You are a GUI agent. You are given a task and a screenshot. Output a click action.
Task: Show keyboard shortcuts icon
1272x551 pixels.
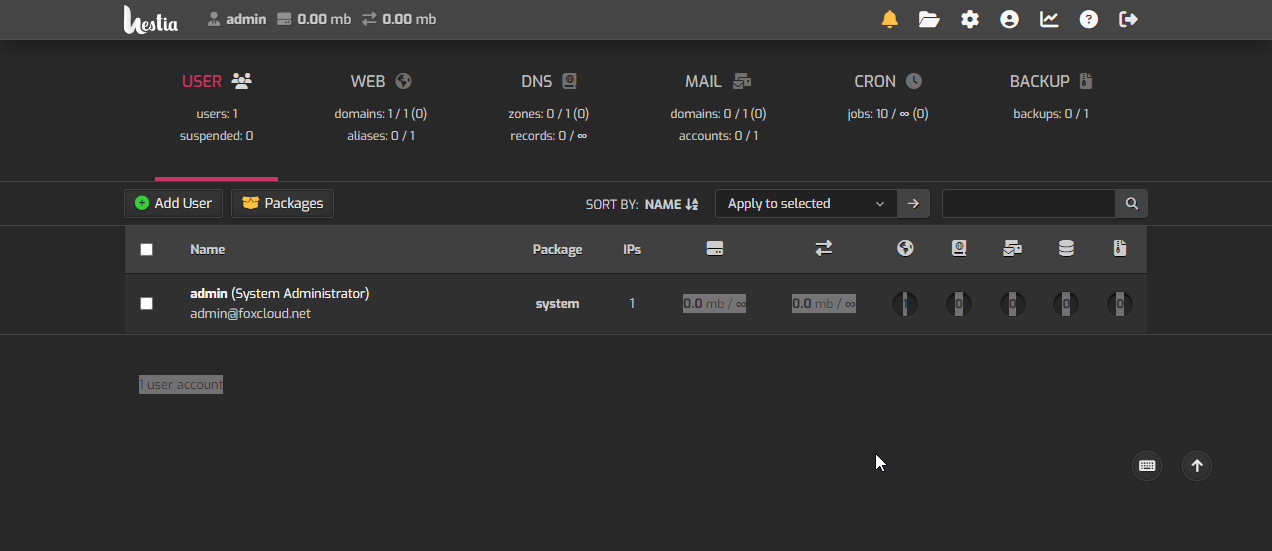pos(1147,465)
